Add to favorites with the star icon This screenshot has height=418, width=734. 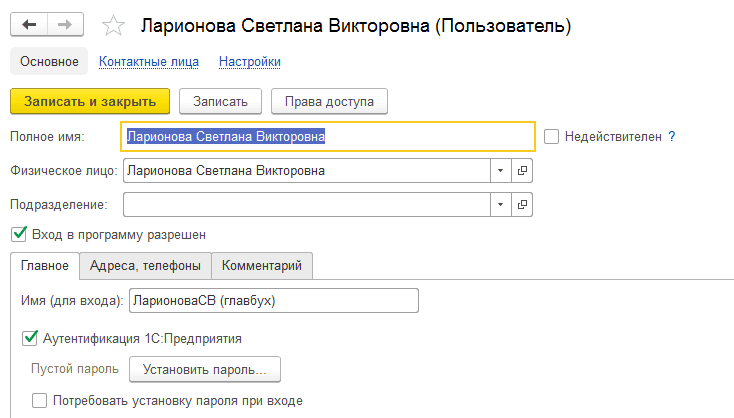113,25
